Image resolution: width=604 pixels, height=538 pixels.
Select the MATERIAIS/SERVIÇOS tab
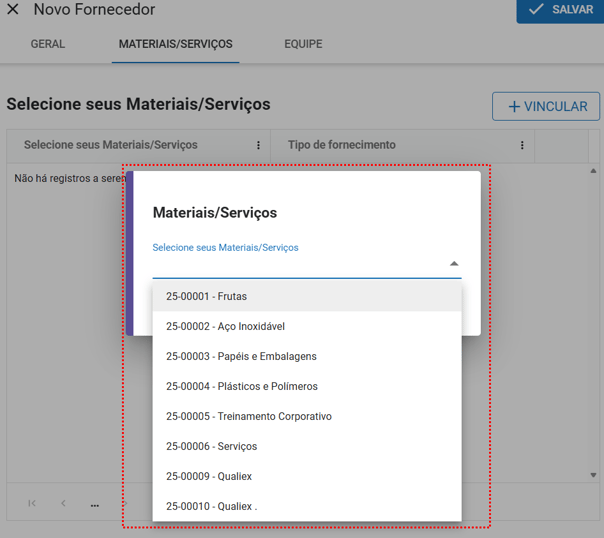[175, 45]
